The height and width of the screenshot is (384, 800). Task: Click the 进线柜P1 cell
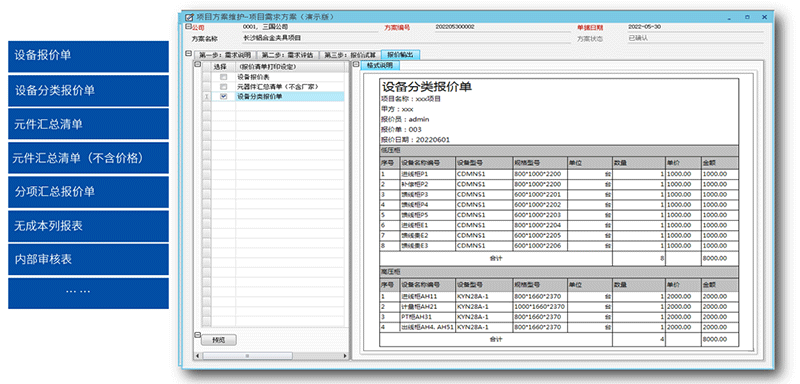(427, 174)
